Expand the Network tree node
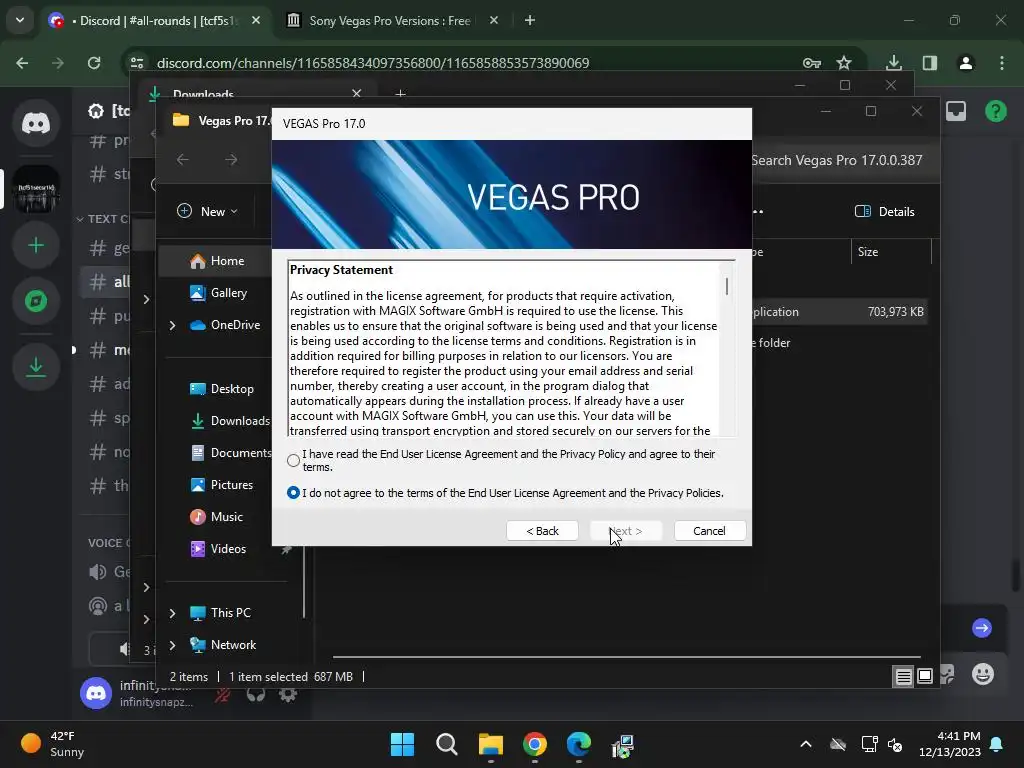Image resolution: width=1024 pixels, height=768 pixels. point(172,645)
